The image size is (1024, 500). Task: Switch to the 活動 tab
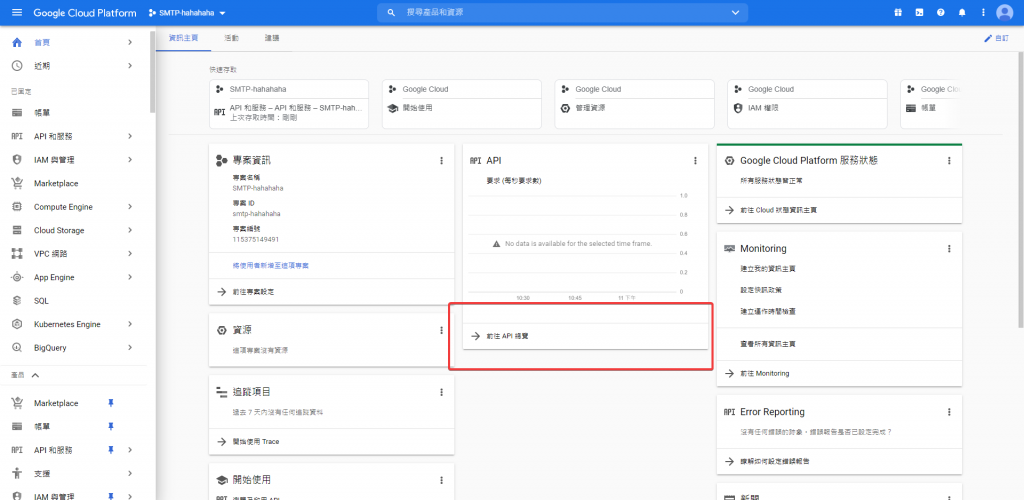click(231, 39)
